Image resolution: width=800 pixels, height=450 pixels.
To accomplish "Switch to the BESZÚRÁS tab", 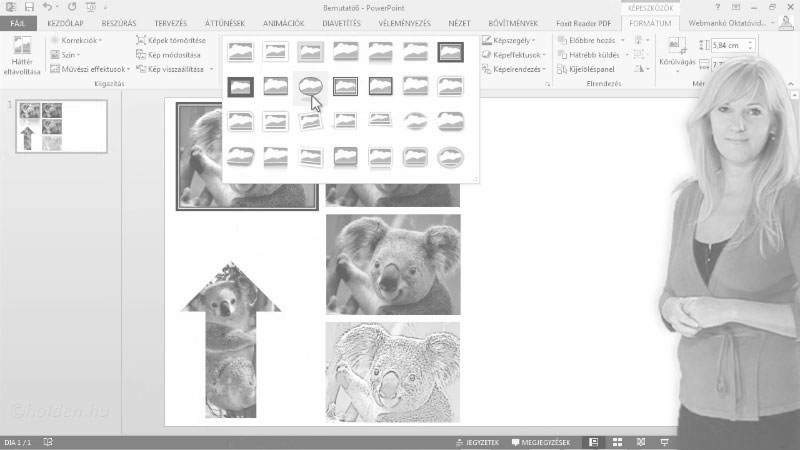I will pyautogui.click(x=119, y=23).
